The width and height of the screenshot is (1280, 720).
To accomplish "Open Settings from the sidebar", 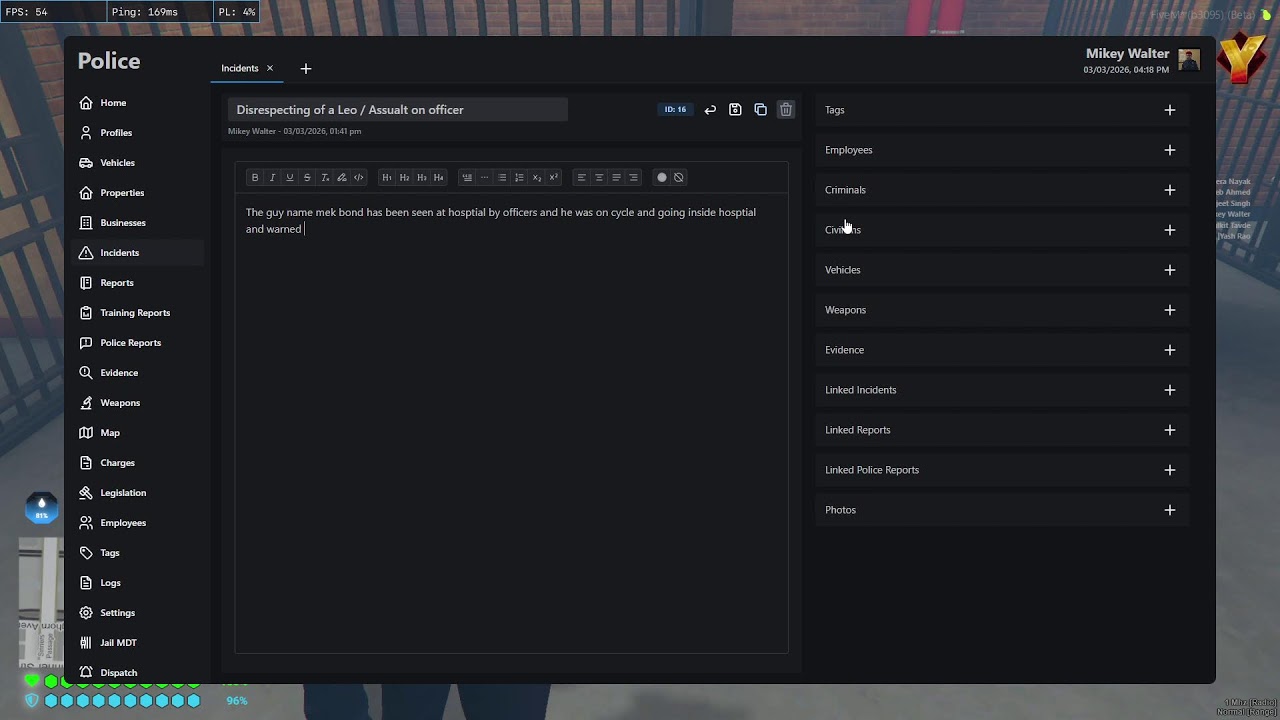I will coord(139,613).
